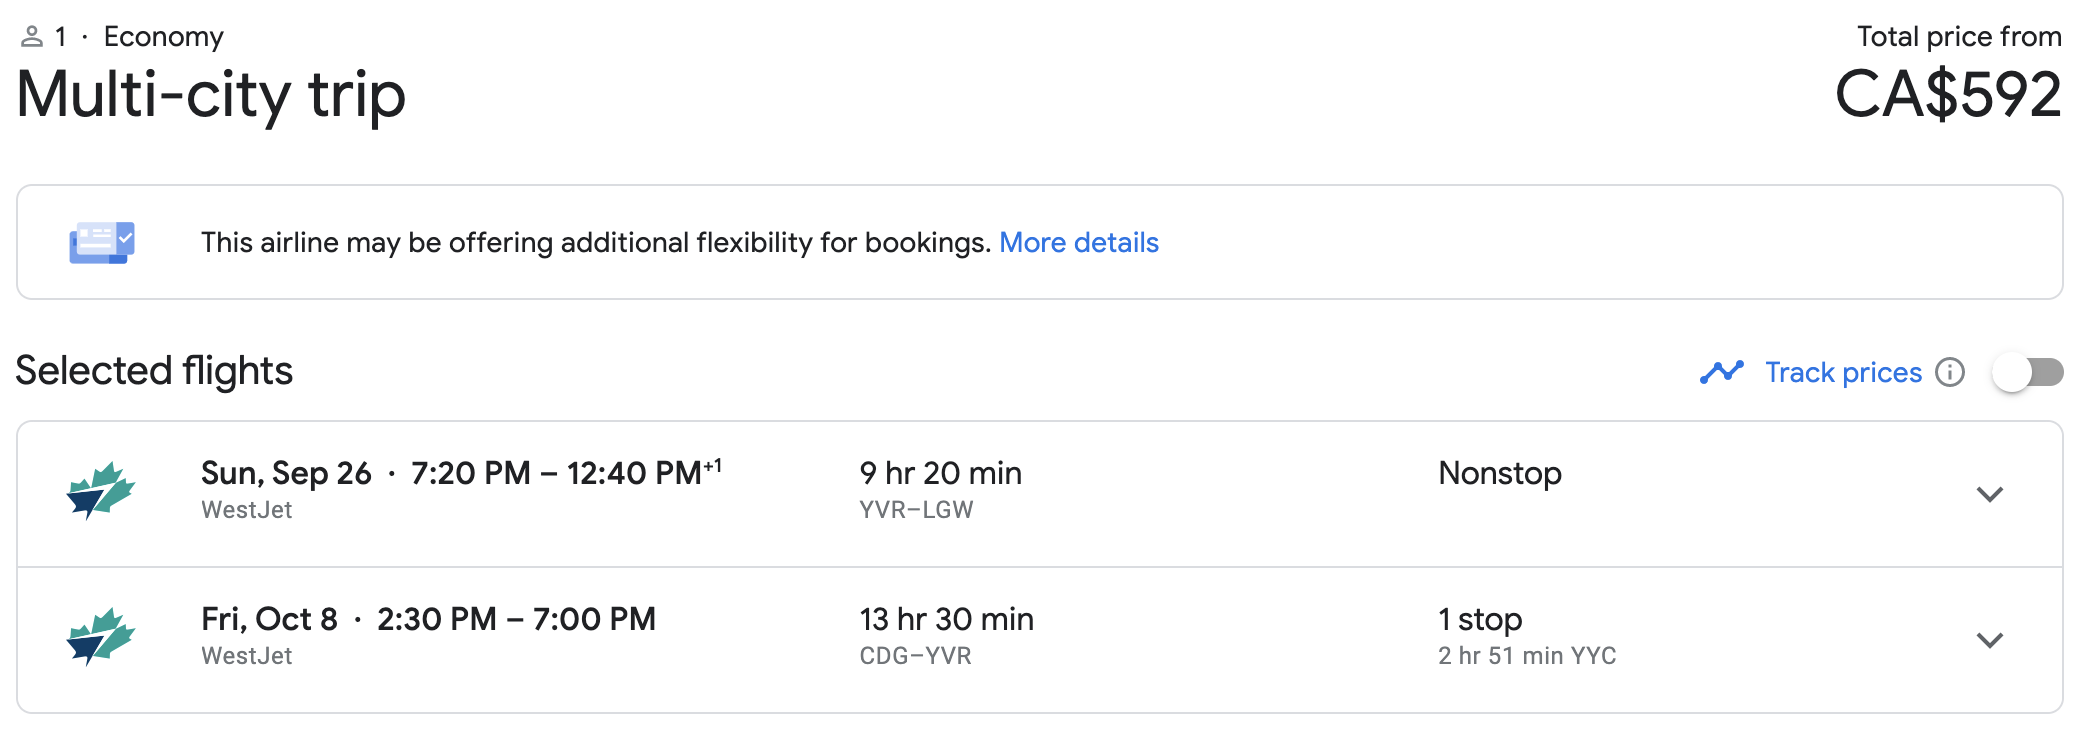Click the 13 hr 30 min duration
Screen dimensions: 2082x730
point(946,619)
